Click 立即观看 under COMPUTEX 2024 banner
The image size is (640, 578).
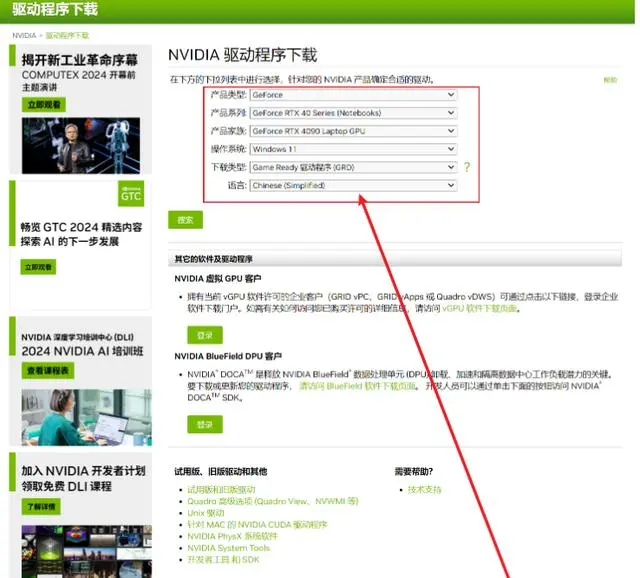pos(44,104)
